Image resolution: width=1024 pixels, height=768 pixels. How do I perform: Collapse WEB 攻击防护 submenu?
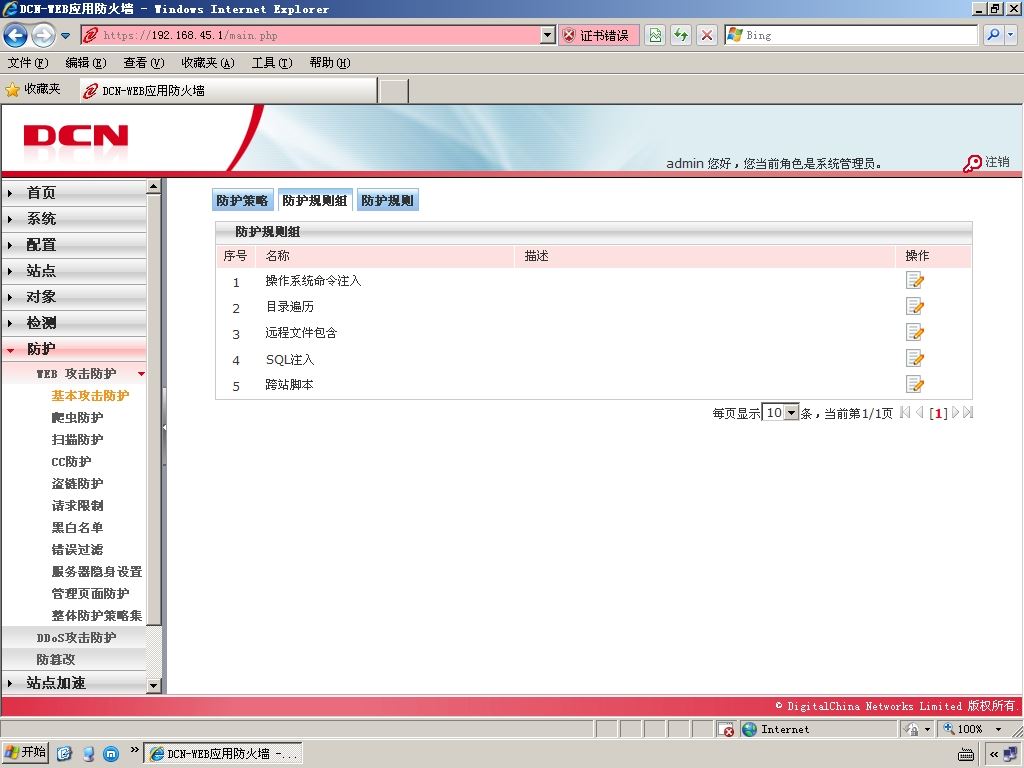point(74,374)
